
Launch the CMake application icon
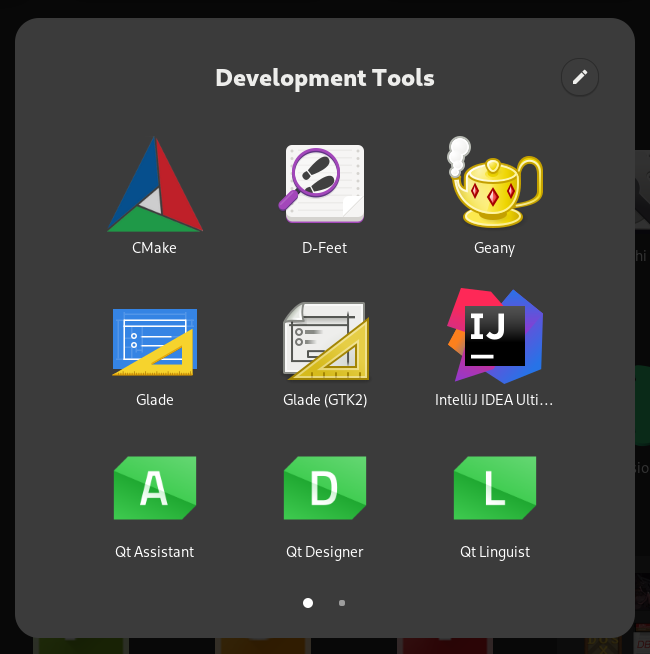pos(155,184)
